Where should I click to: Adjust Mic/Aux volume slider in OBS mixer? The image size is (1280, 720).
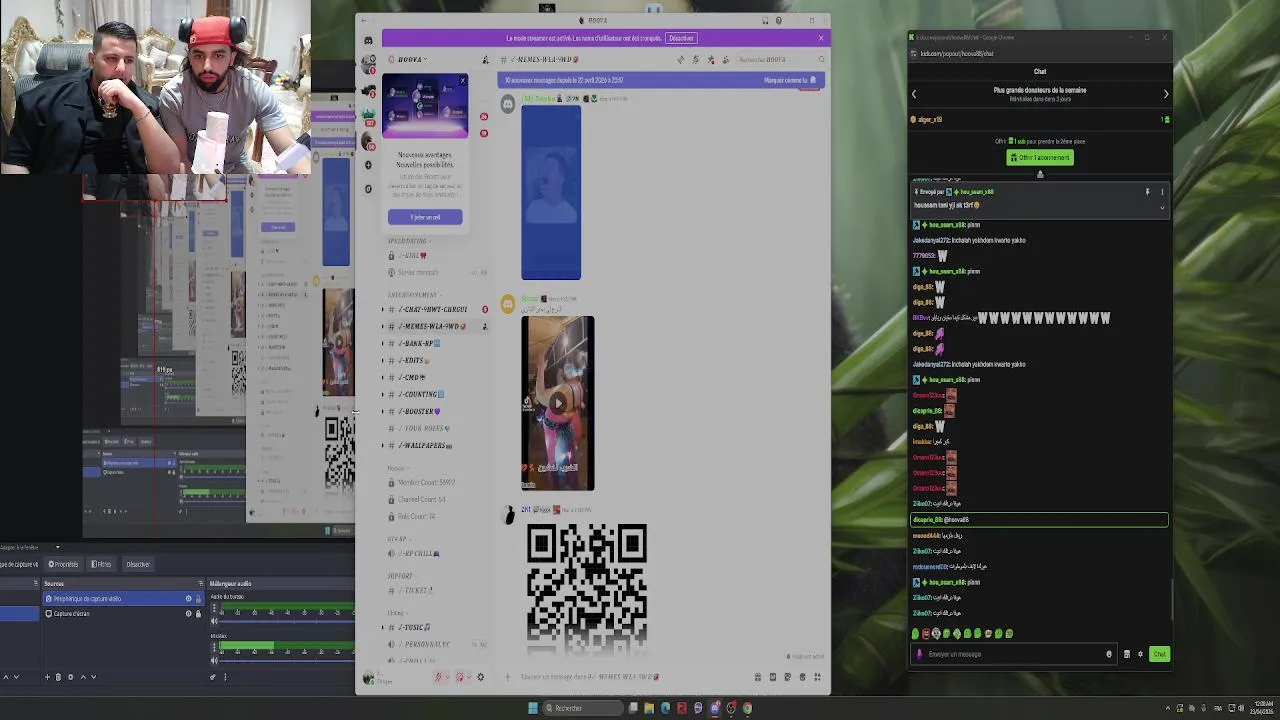287,660
